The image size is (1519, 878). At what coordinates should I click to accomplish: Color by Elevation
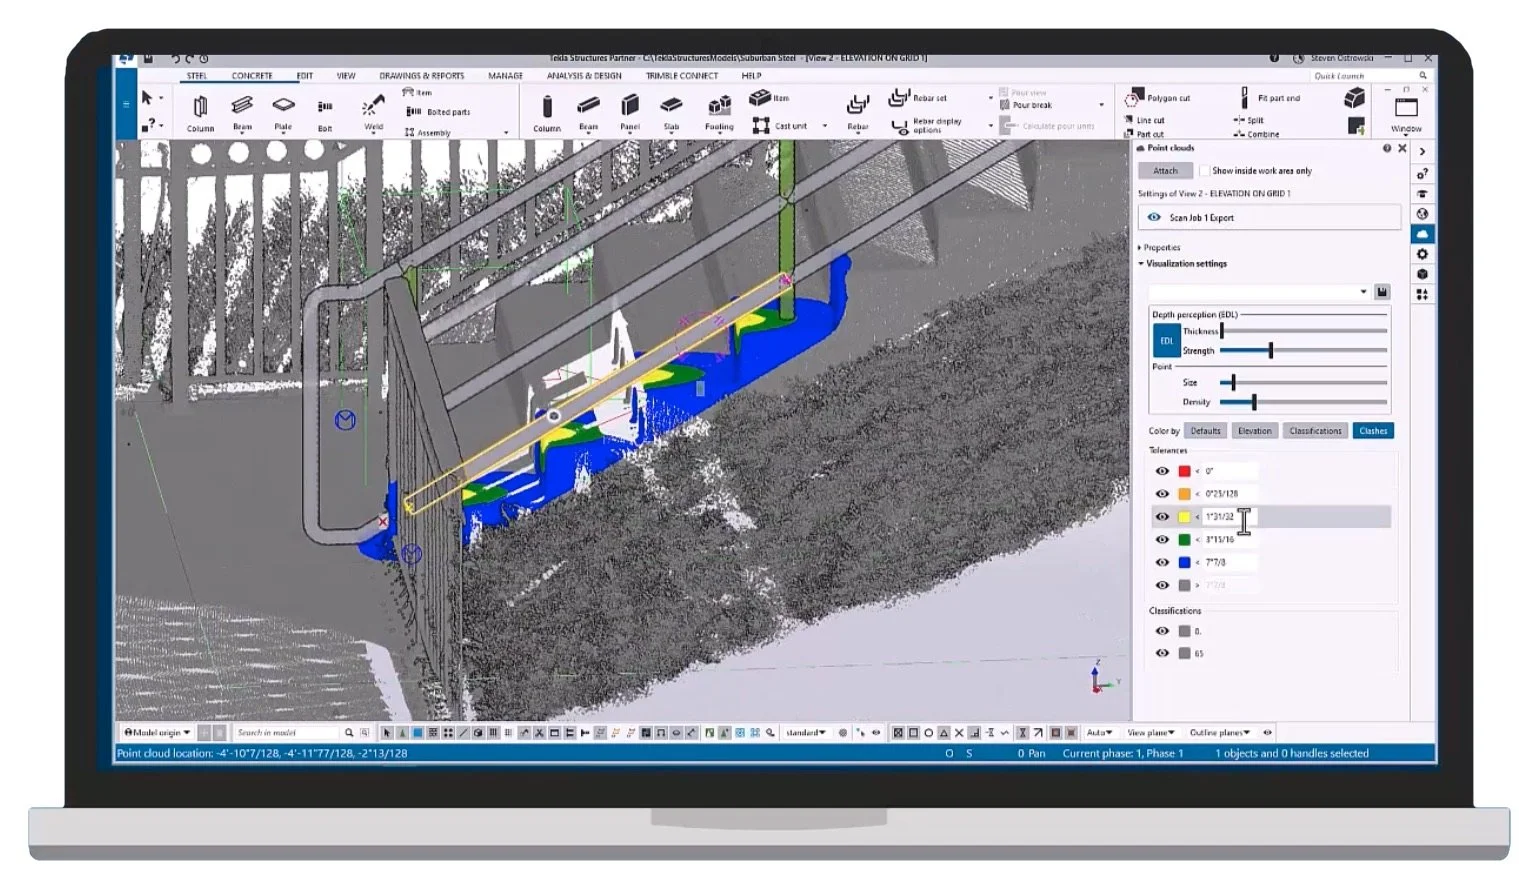point(1255,431)
